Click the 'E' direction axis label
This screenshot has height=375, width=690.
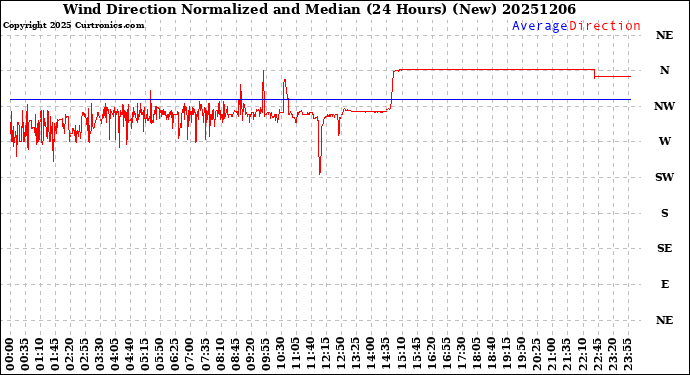[x=665, y=284]
